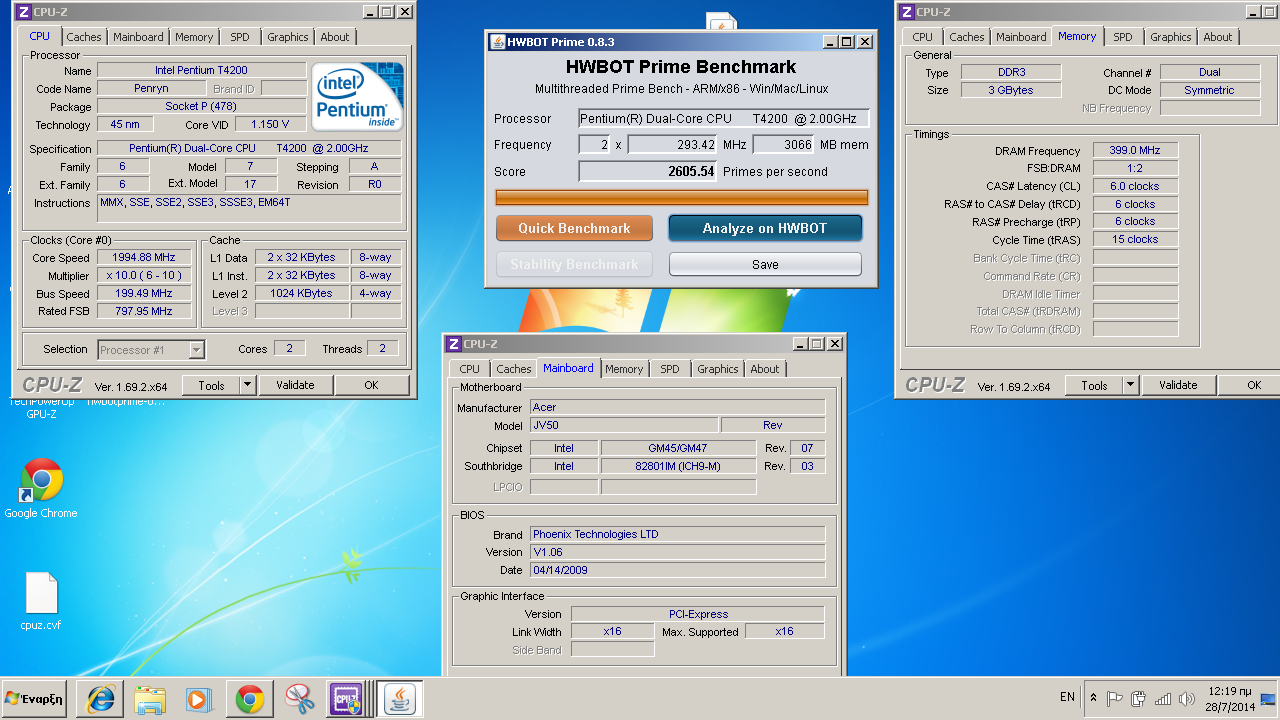Click the Save button in HWBOT Prime
Viewport: 1280px width, 720px height.
(765, 264)
